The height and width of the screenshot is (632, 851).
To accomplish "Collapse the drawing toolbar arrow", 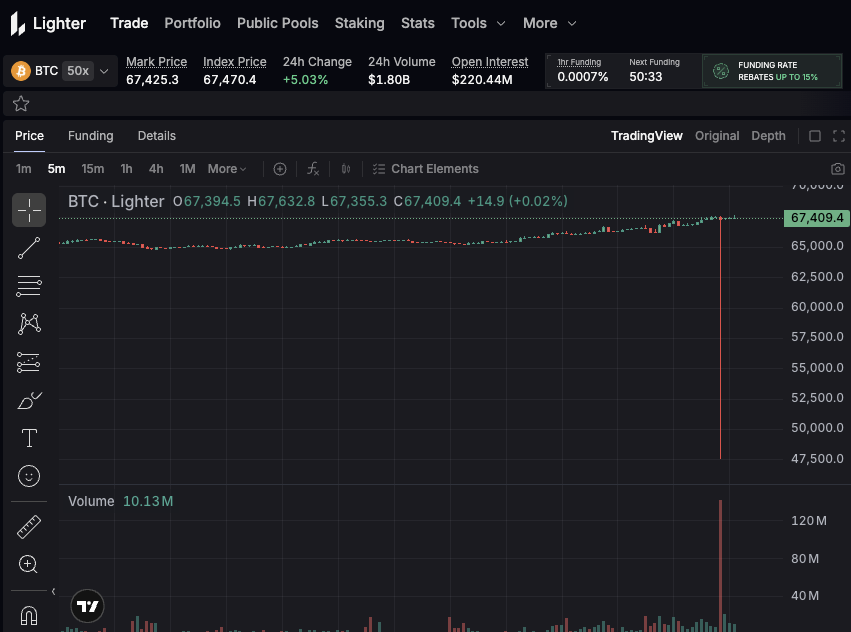I will coord(53,591).
